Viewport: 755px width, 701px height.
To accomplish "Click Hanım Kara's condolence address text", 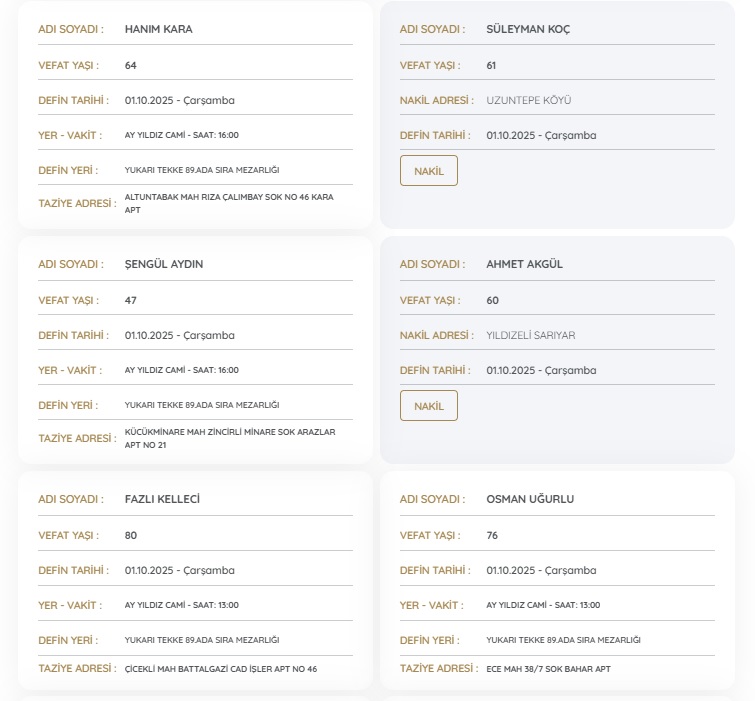I will point(228,203).
